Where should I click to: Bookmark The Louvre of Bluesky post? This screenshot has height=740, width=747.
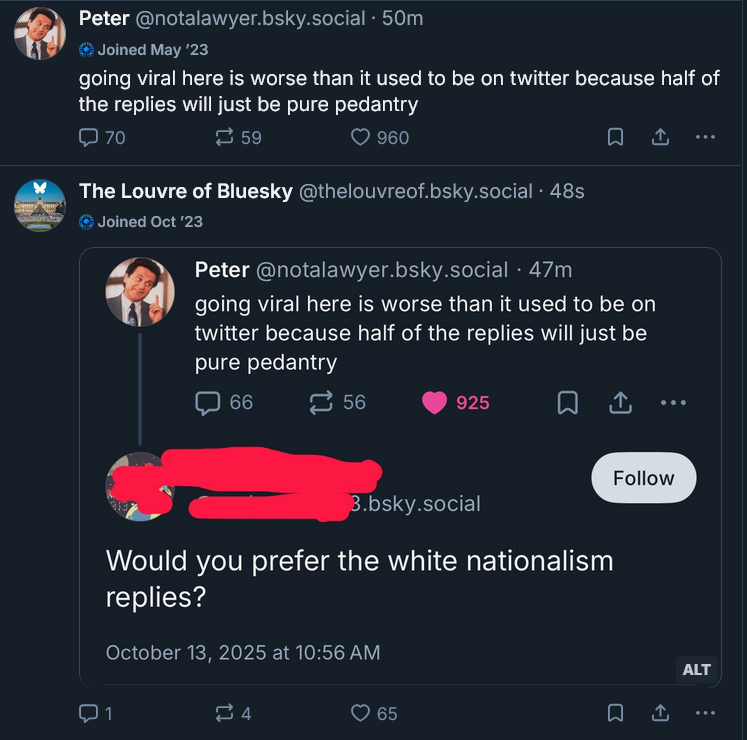pyautogui.click(x=616, y=713)
